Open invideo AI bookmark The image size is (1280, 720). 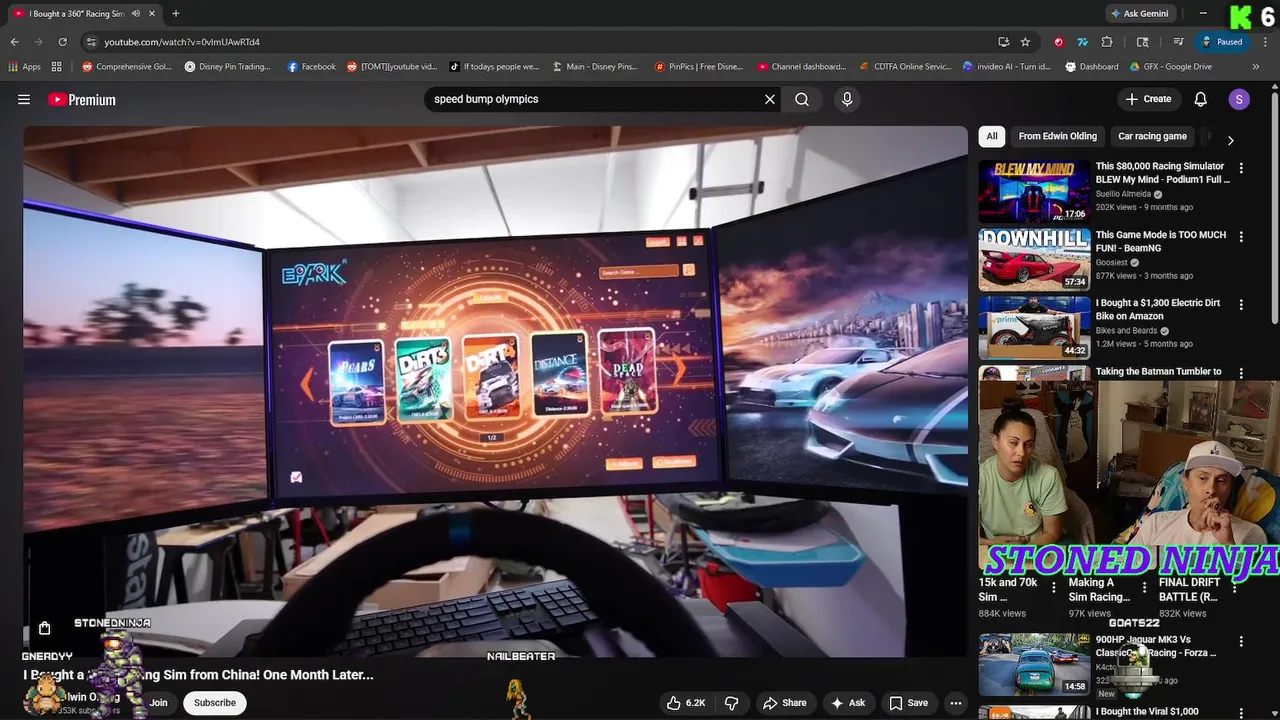(1007, 67)
